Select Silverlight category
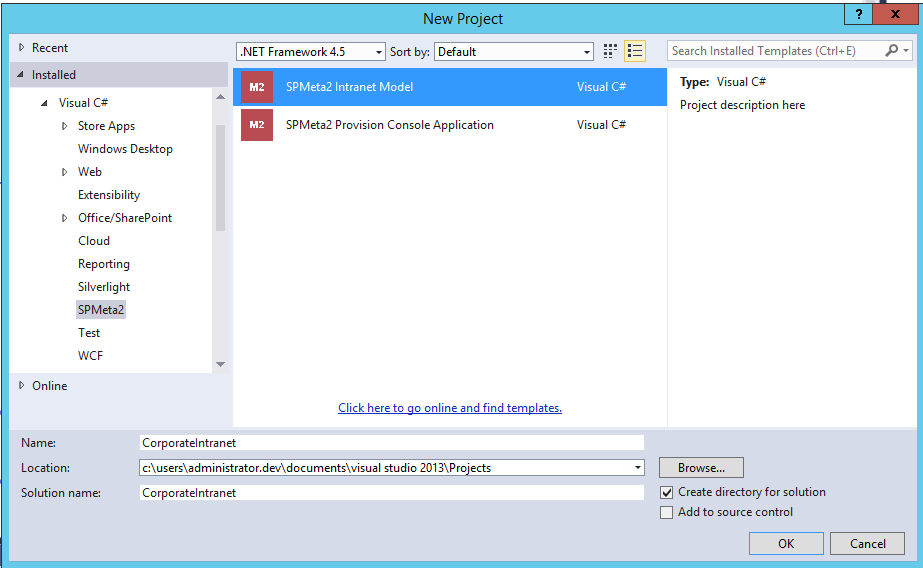This screenshot has height=568, width=923. point(104,287)
